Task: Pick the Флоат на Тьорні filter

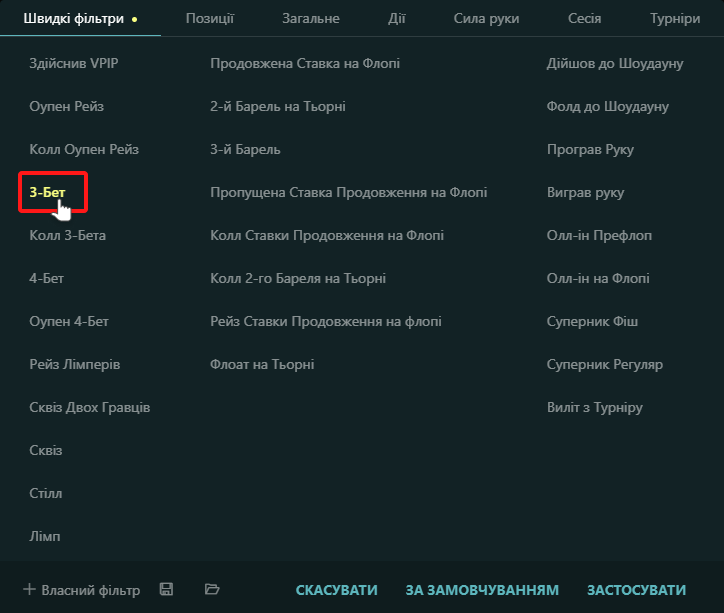Action: [x=262, y=364]
